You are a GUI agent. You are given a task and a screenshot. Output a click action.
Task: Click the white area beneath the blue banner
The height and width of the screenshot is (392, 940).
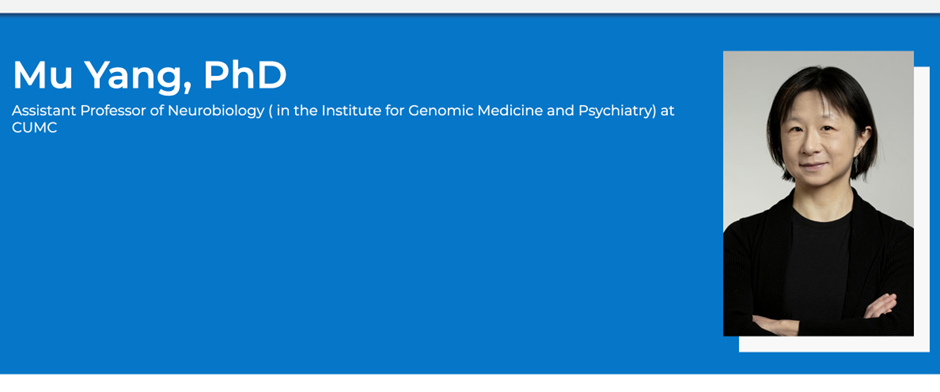tap(470, 383)
